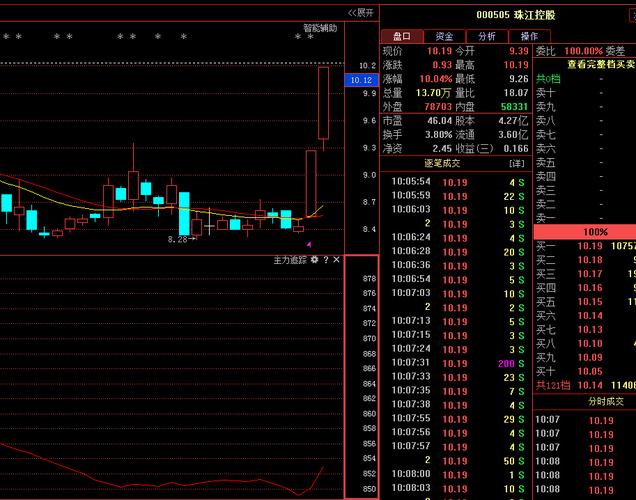Viewport: 636px width, 500px height.
Task: Click the 委比 100.00% value
Action: point(583,51)
